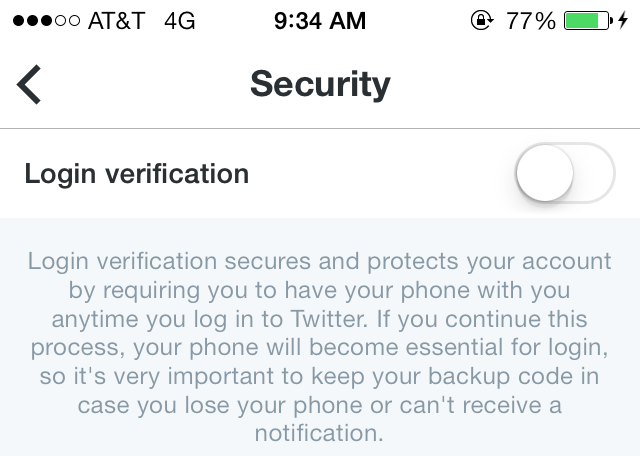Tap the rotation lock icon

(x=482, y=20)
